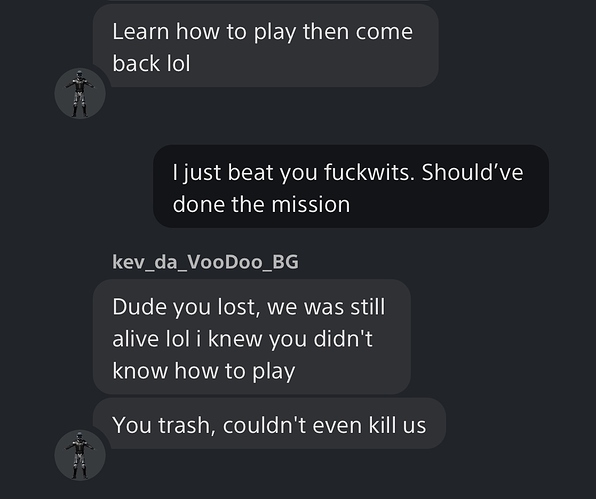Select the "You trash, couldn't even kill us" bubble
The image size is (596, 499).
click(x=269, y=423)
